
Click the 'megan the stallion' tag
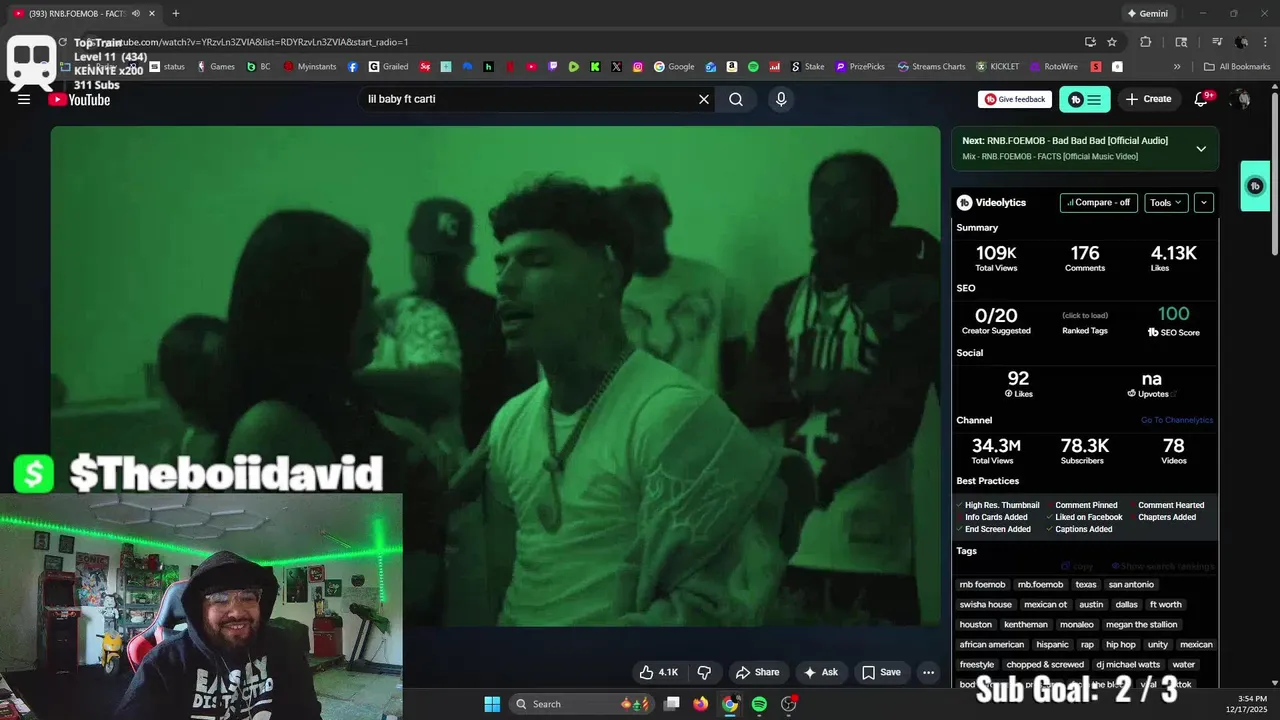coord(1142,624)
